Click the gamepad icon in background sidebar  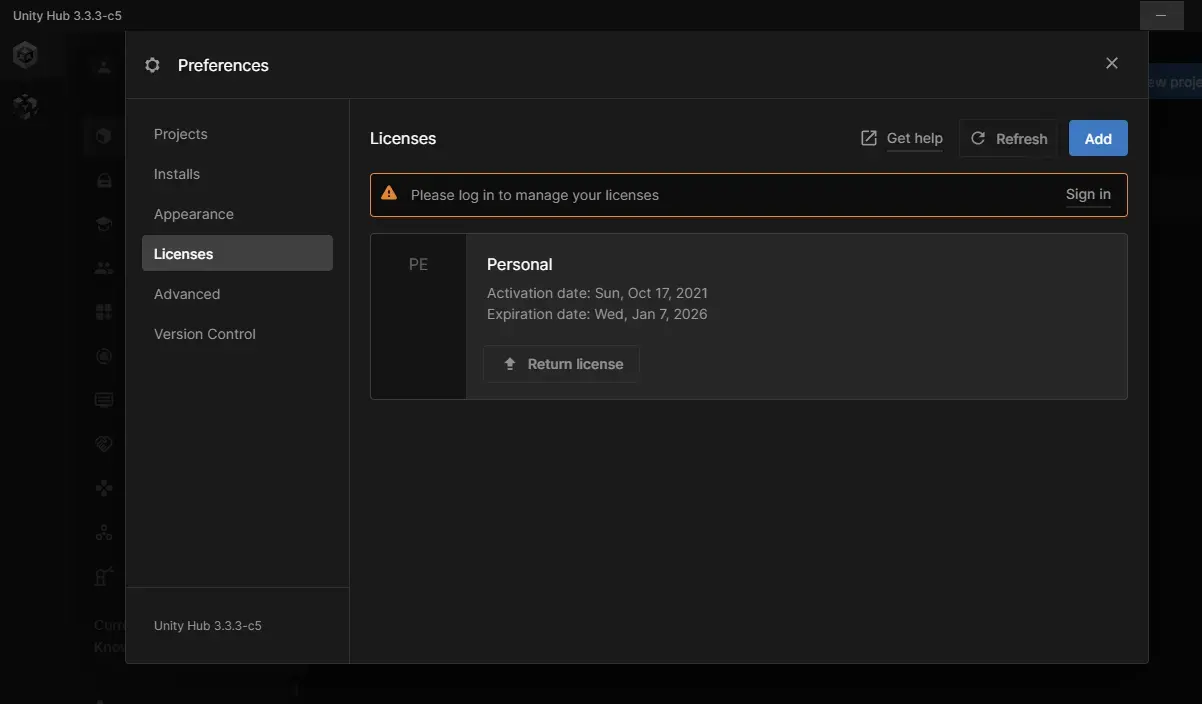point(104,488)
